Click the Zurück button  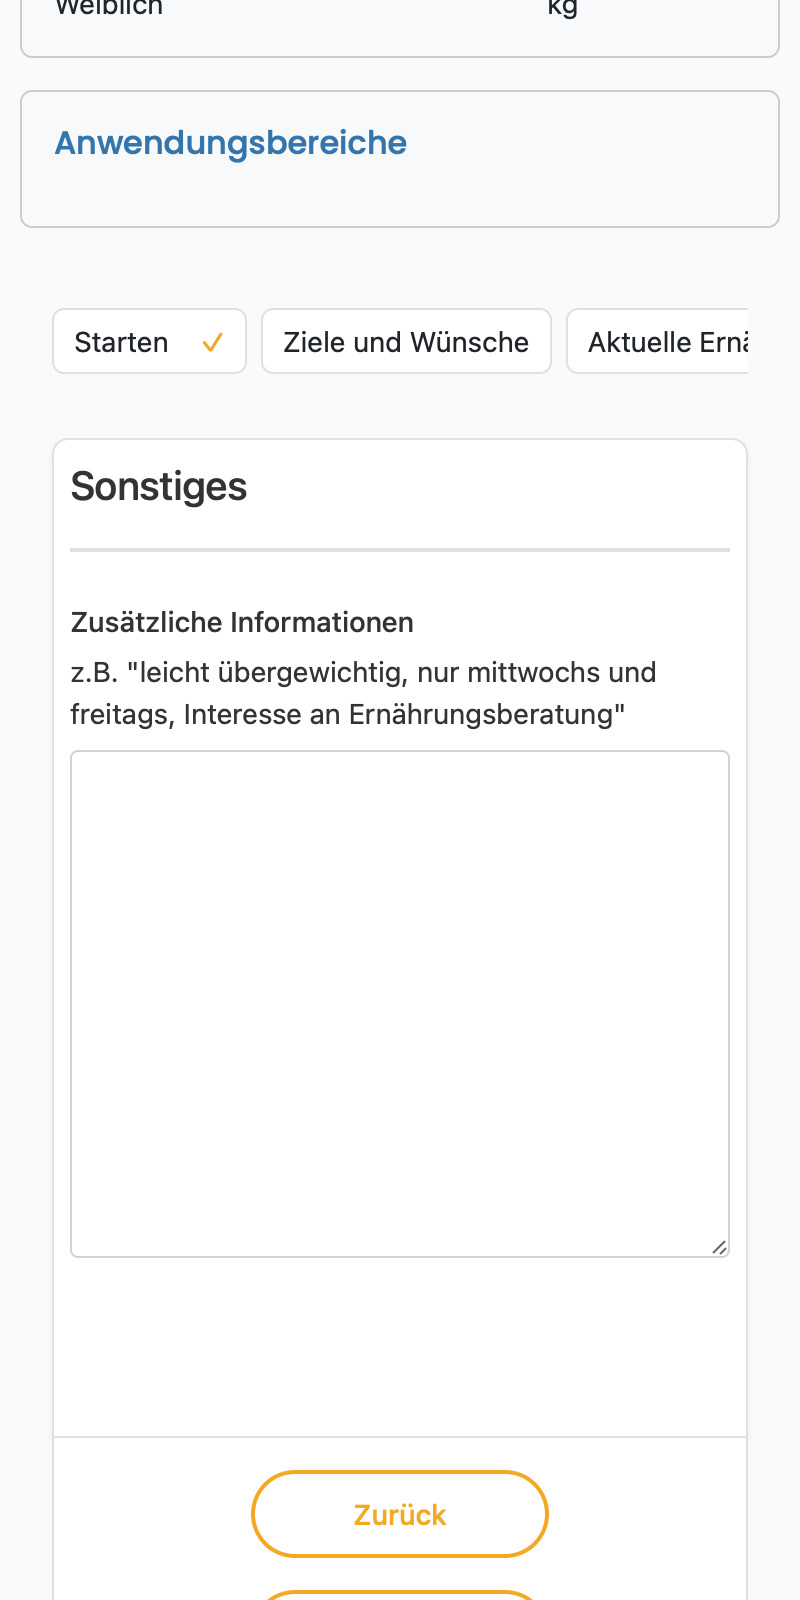(x=400, y=1514)
